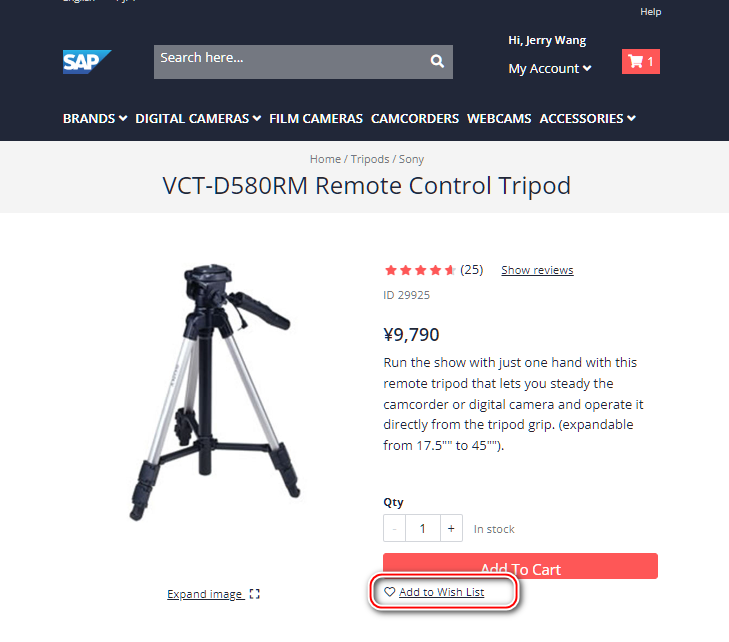Expand the ACCESSORIES menu

click(x=588, y=119)
